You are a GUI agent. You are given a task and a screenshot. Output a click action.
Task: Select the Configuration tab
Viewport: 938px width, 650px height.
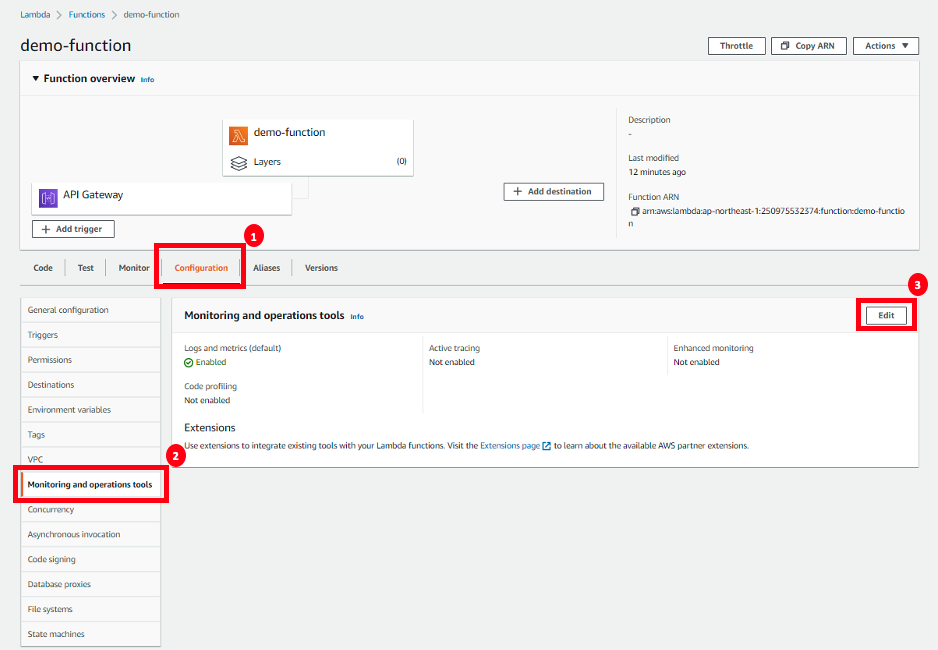coord(201,268)
